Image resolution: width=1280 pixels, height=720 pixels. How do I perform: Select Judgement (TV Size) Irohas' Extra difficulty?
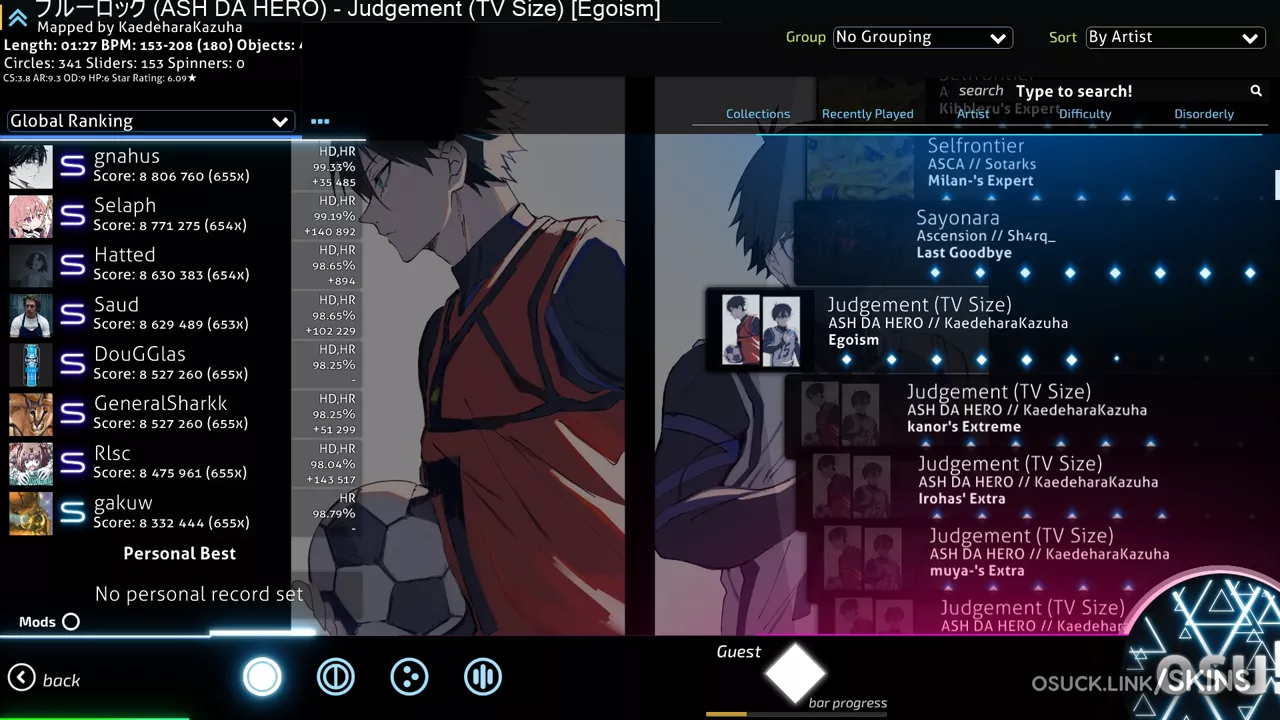[x=1038, y=490]
